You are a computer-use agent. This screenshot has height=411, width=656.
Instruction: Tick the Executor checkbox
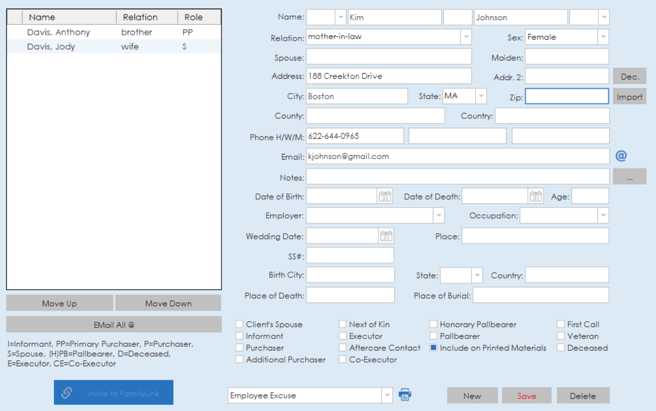click(342, 336)
